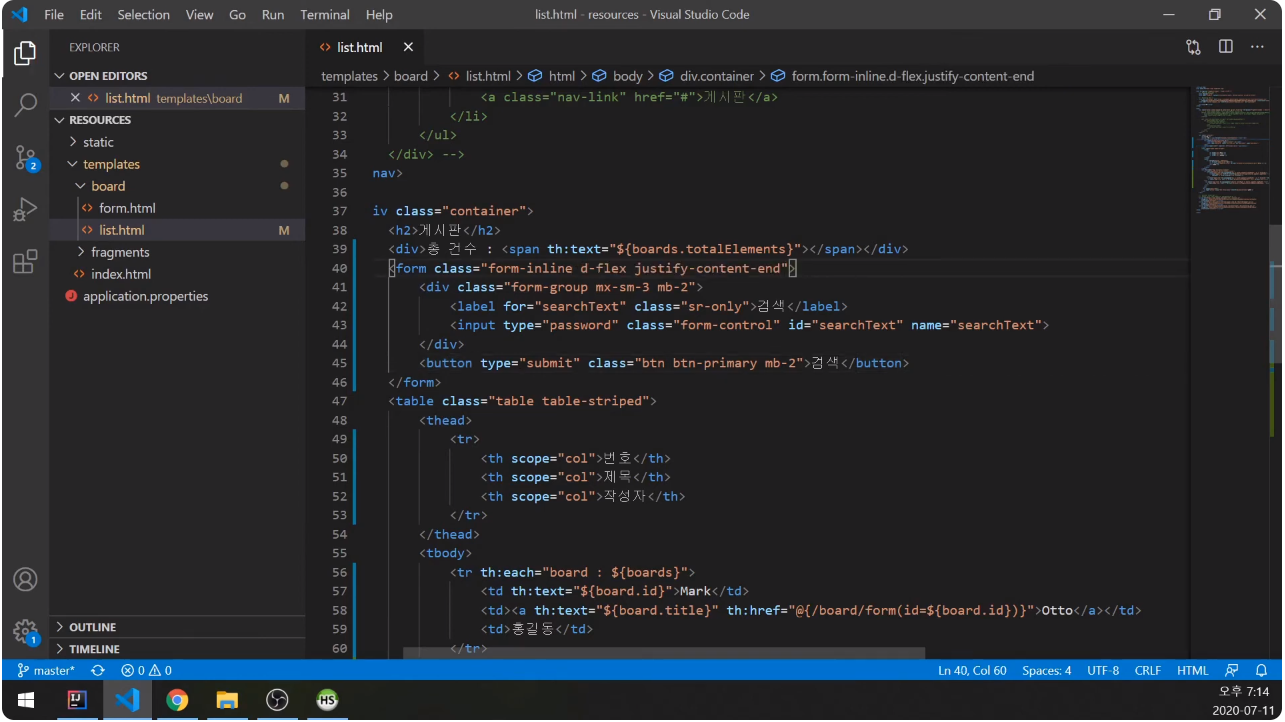This screenshot has width=1285, height=722.
Task: Click the Synchronize Changes status bar icon
Action: click(98, 670)
